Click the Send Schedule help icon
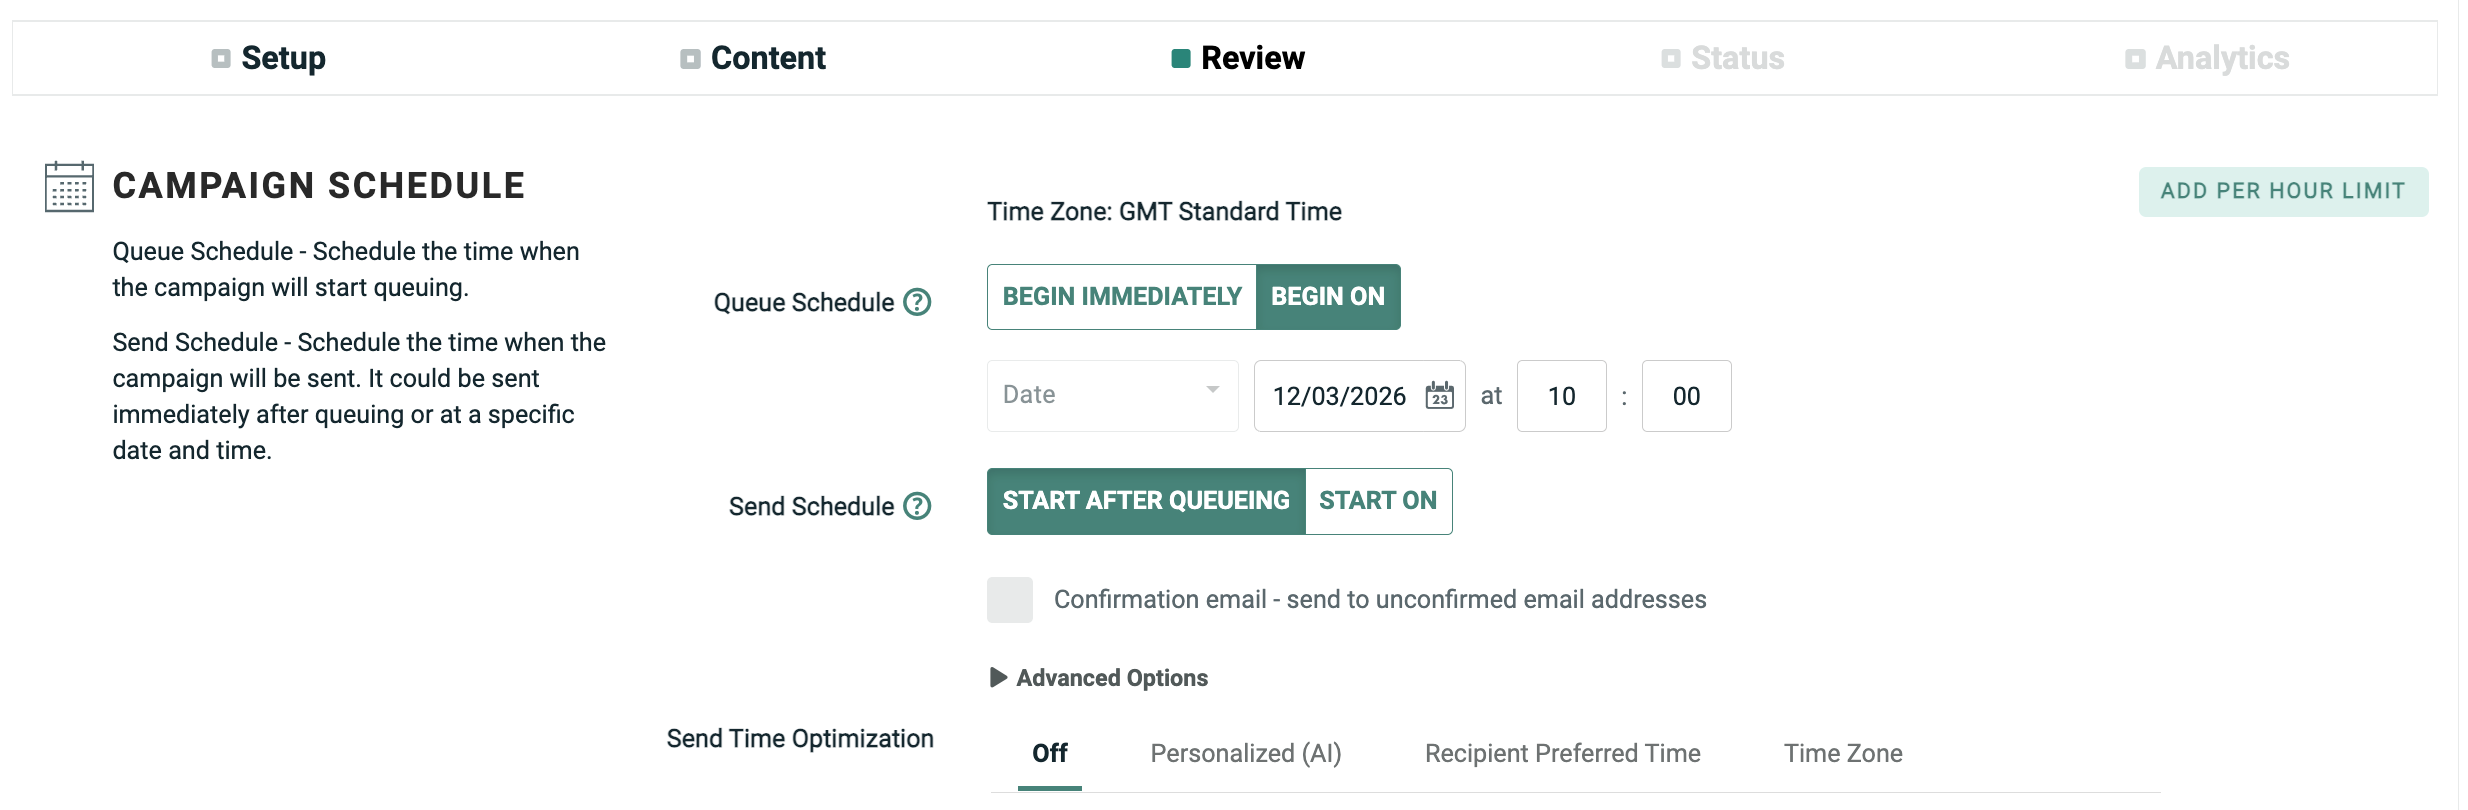Viewport: 2468px width, 810px height. click(x=917, y=506)
